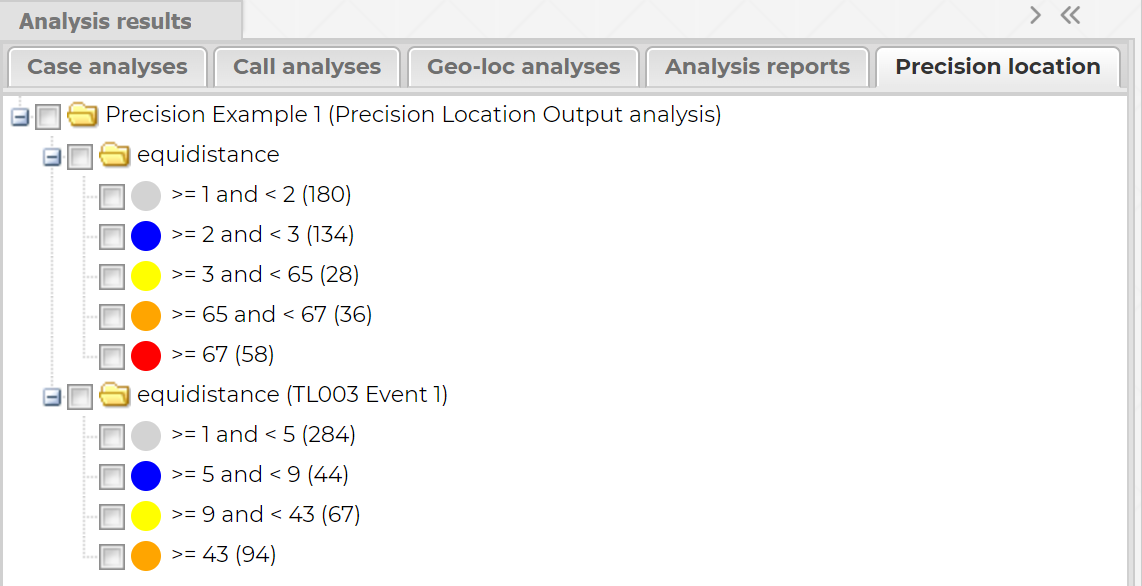Tick the >= 43 (94) checkbox
This screenshot has height=586, width=1142.
(x=112, y=557)
